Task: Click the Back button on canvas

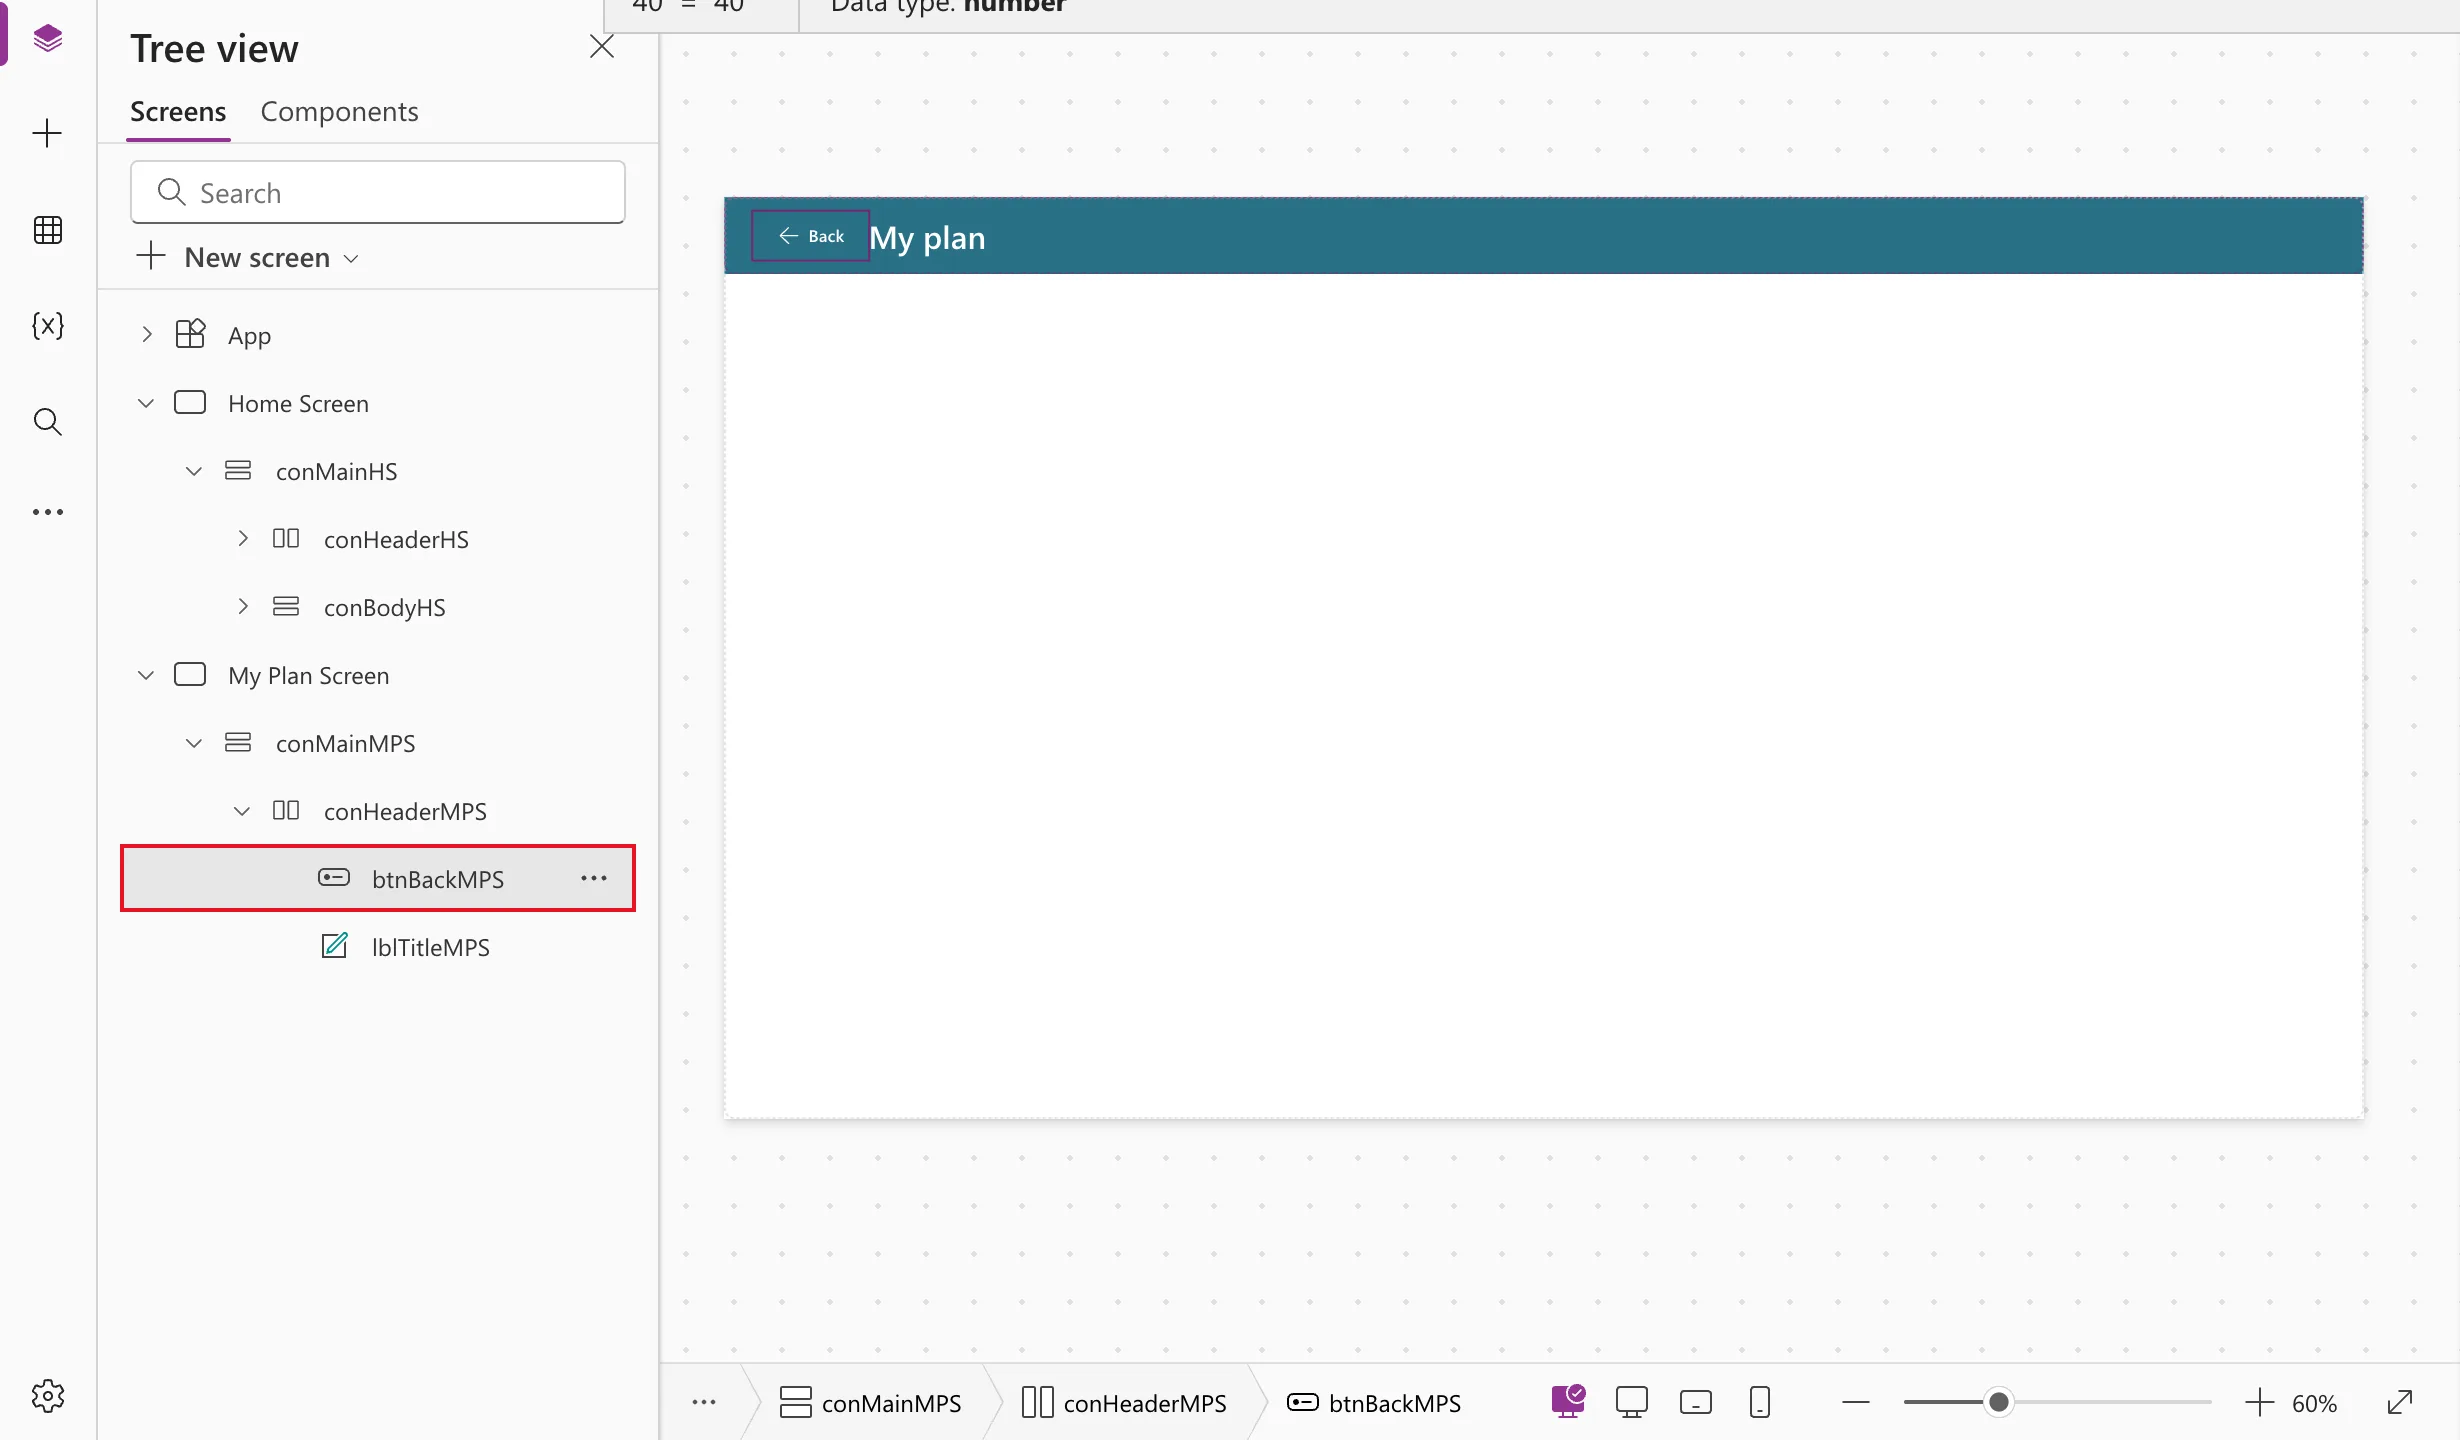Action: [x=811, y=236]
